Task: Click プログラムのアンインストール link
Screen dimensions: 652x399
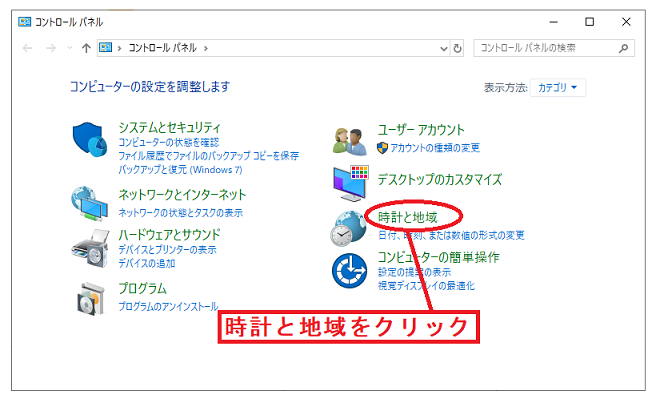Action: coord(168,306)
